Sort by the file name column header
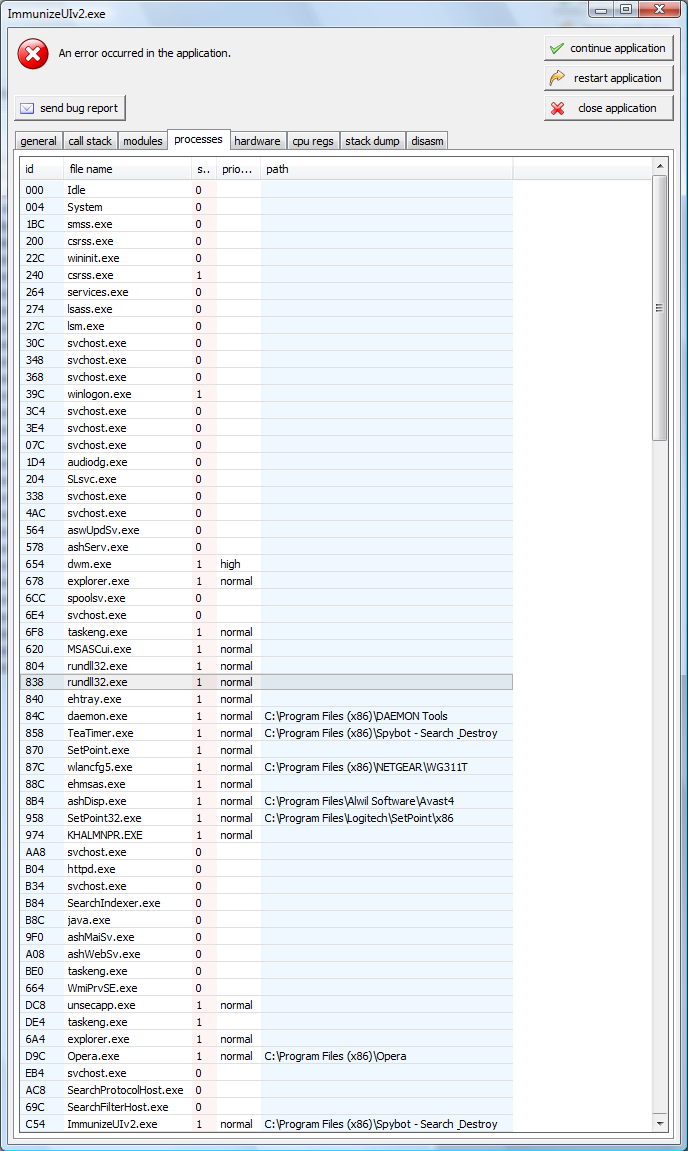This screenshot has width=688, height=1151. point(128,169)
